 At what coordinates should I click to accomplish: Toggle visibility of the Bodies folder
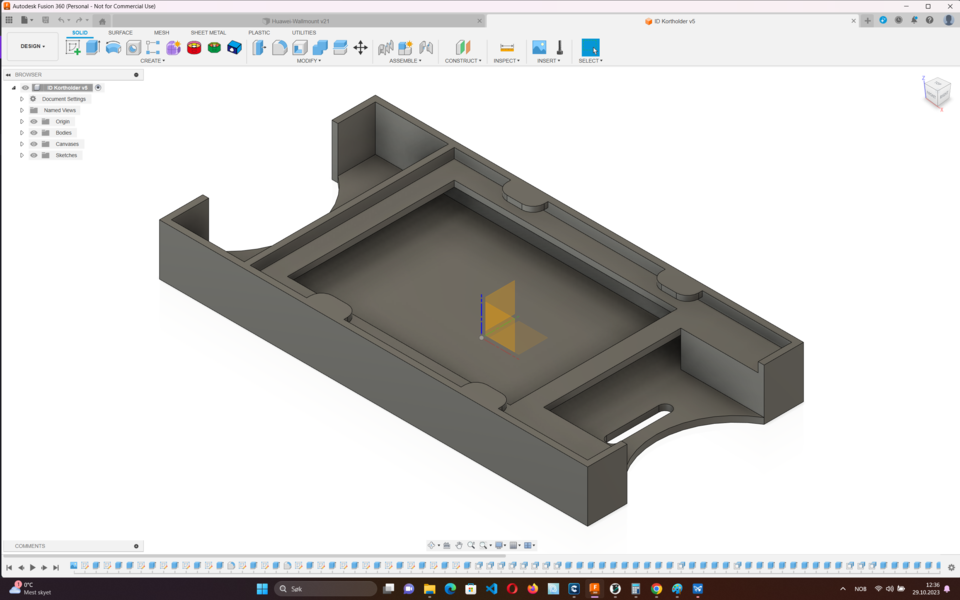pyautogui.click(x=33, y=132)
